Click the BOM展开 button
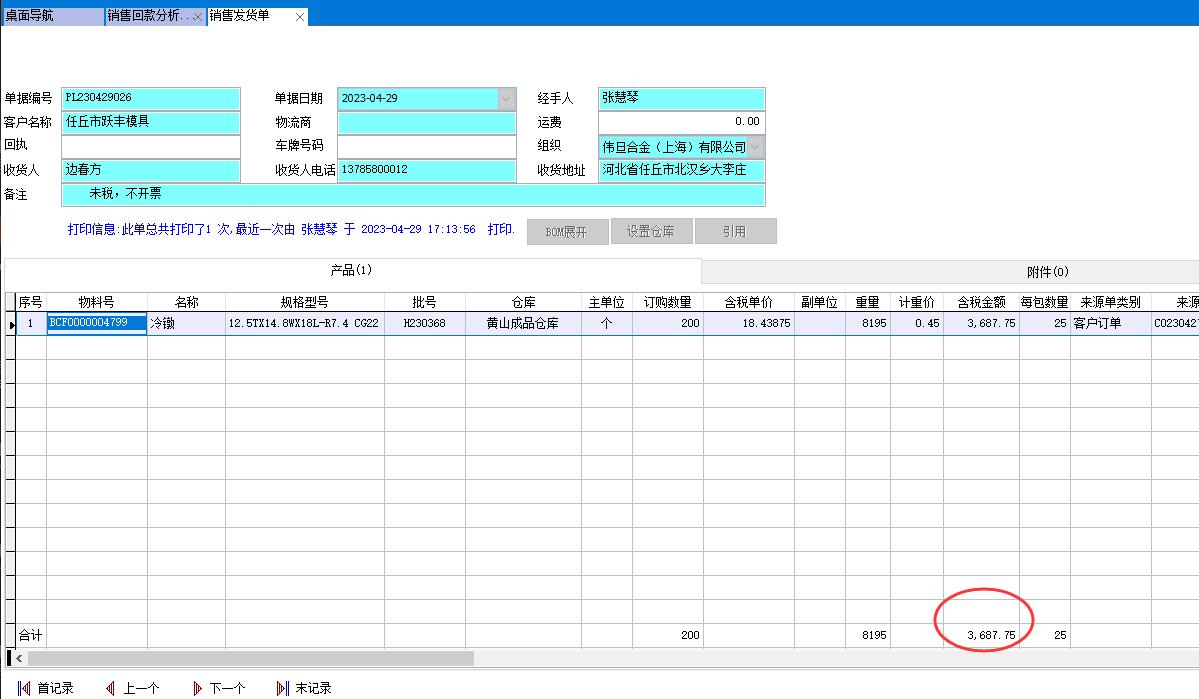1199x699 pixels. point(566,231)
